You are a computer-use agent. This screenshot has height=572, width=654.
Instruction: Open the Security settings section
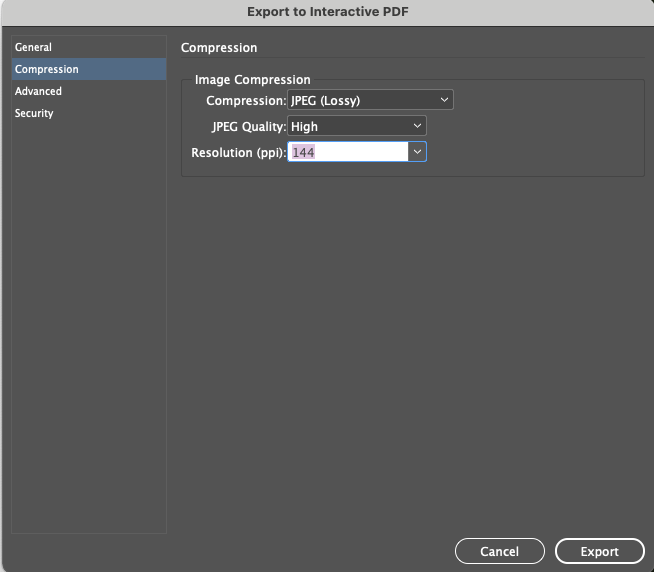(x=34, y=114)
